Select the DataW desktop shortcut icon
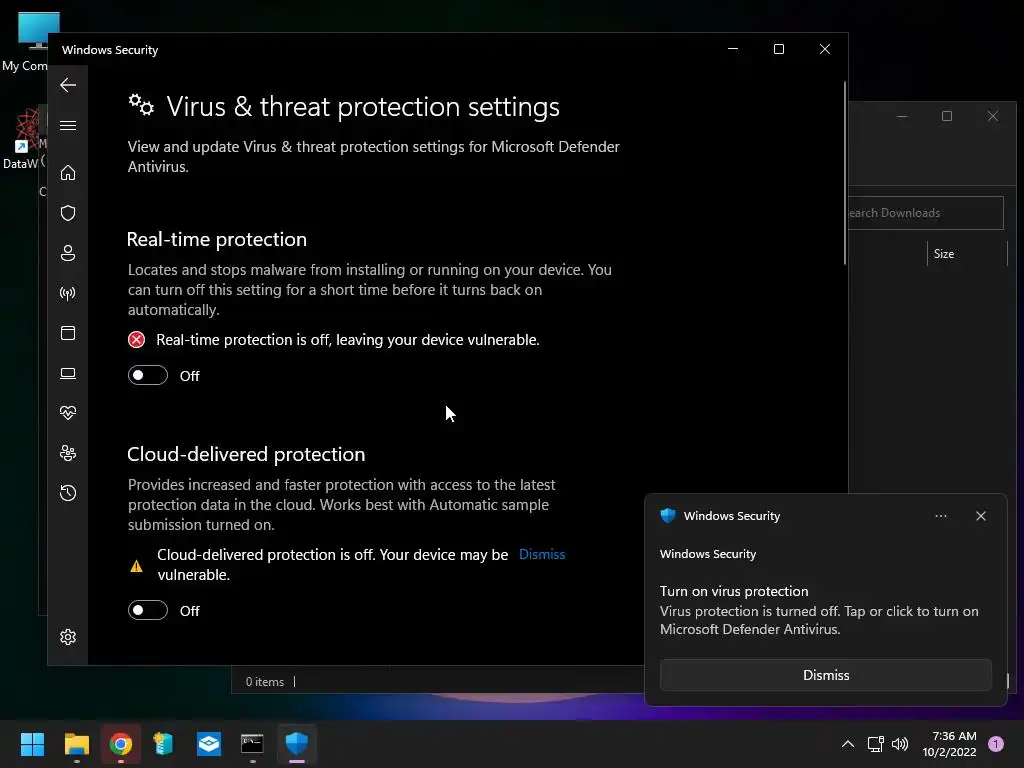Image resolution: width=1024 pixels, height=768 pixels. tap(23, 140)
